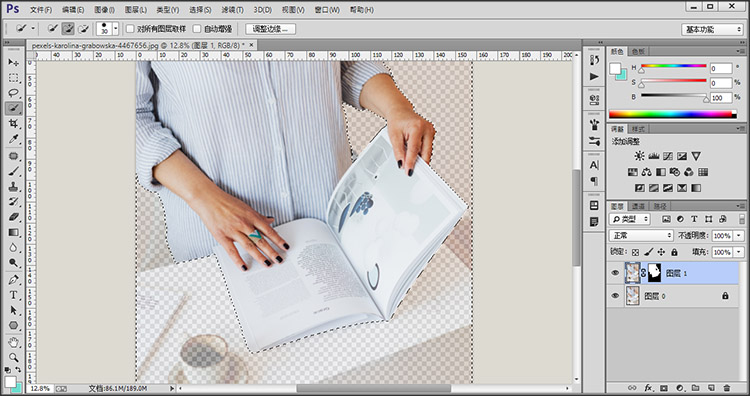The height and width of the screenshot is (396, 750).
Task: Open 文件(F) menu
Action: (x=40, y=10)
